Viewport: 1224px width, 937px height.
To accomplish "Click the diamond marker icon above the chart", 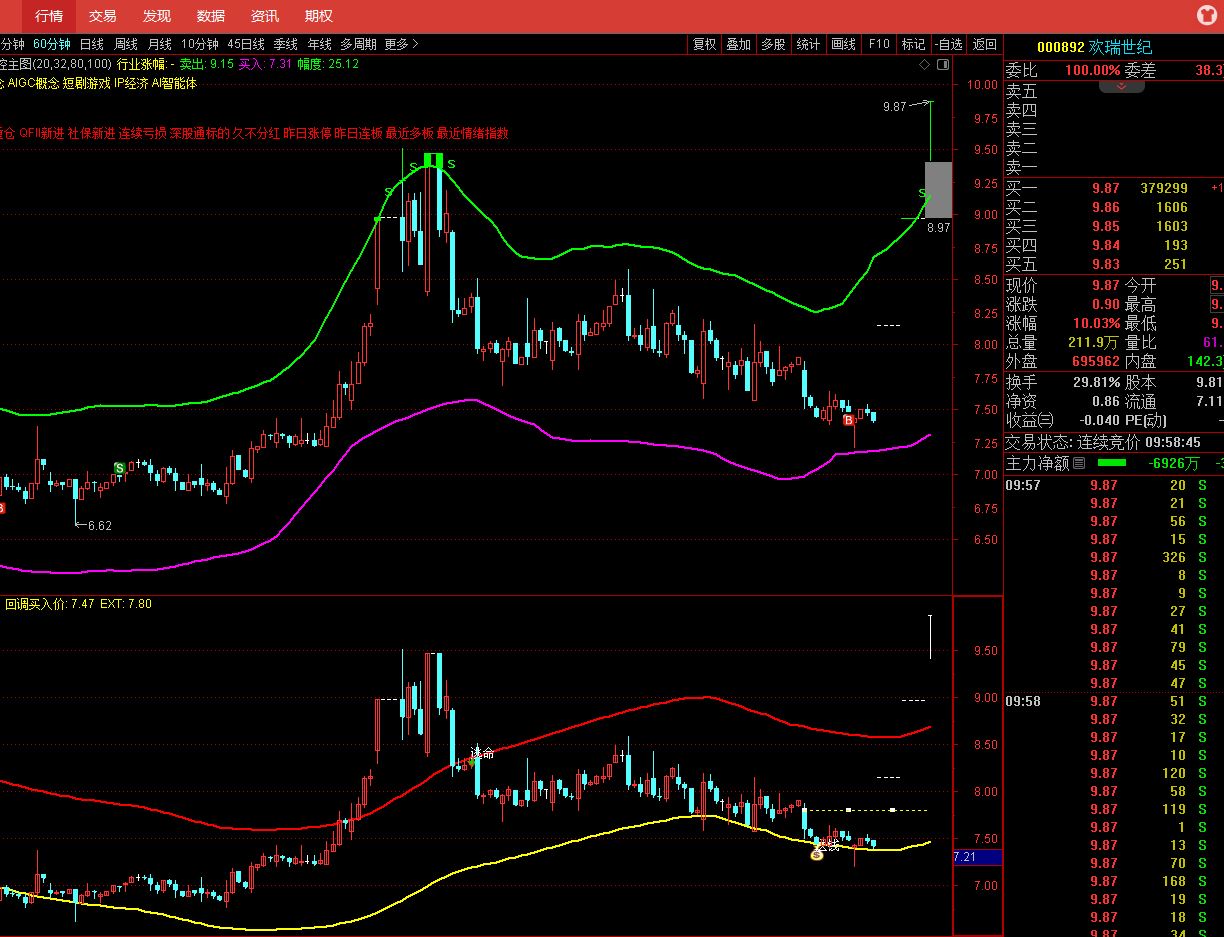I will (x=925, y=64).
